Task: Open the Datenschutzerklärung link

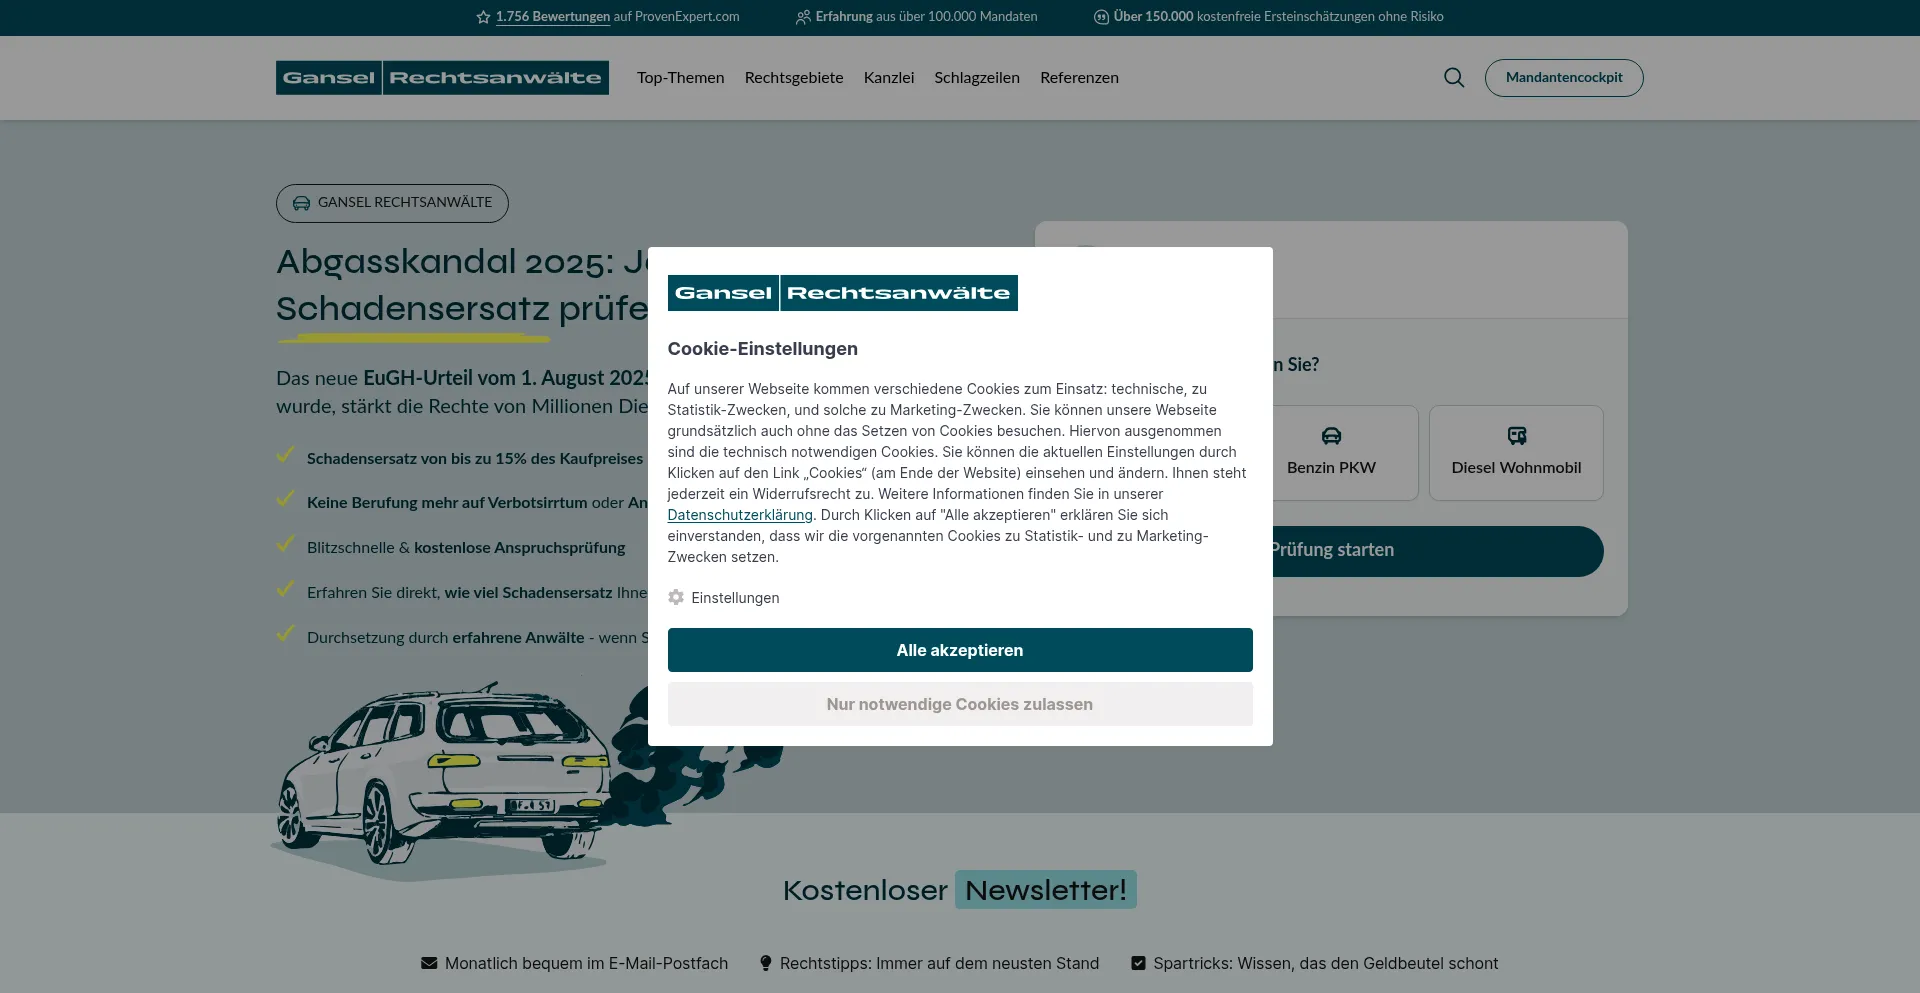Action: point(739,515)
